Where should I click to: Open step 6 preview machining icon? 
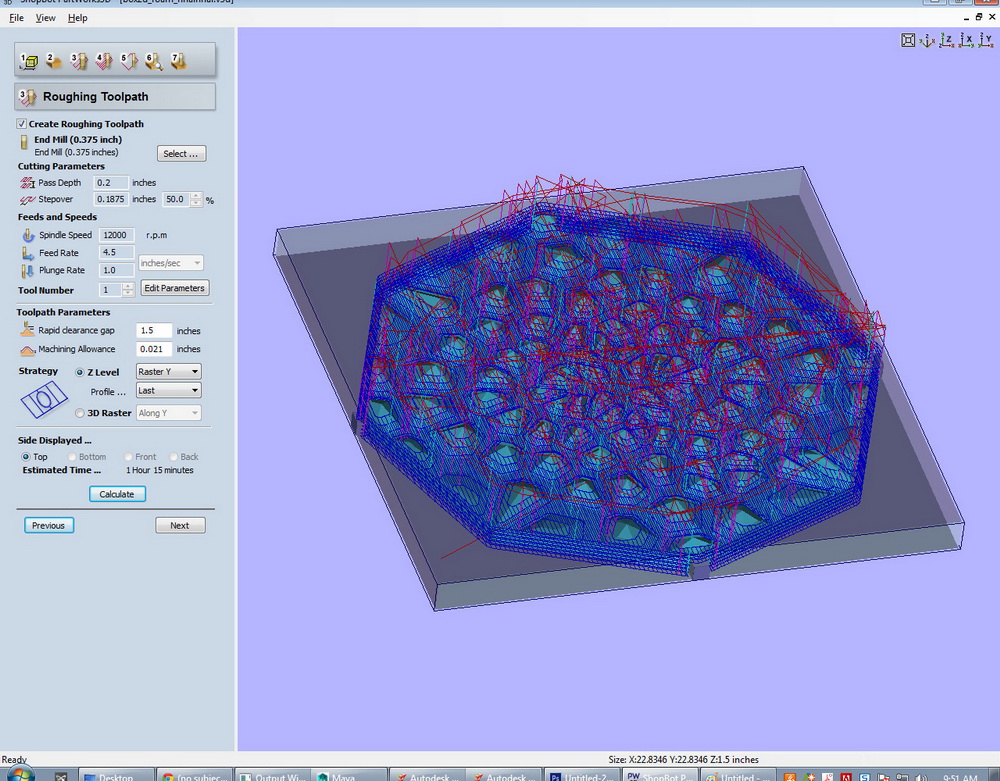pos(154,61)
